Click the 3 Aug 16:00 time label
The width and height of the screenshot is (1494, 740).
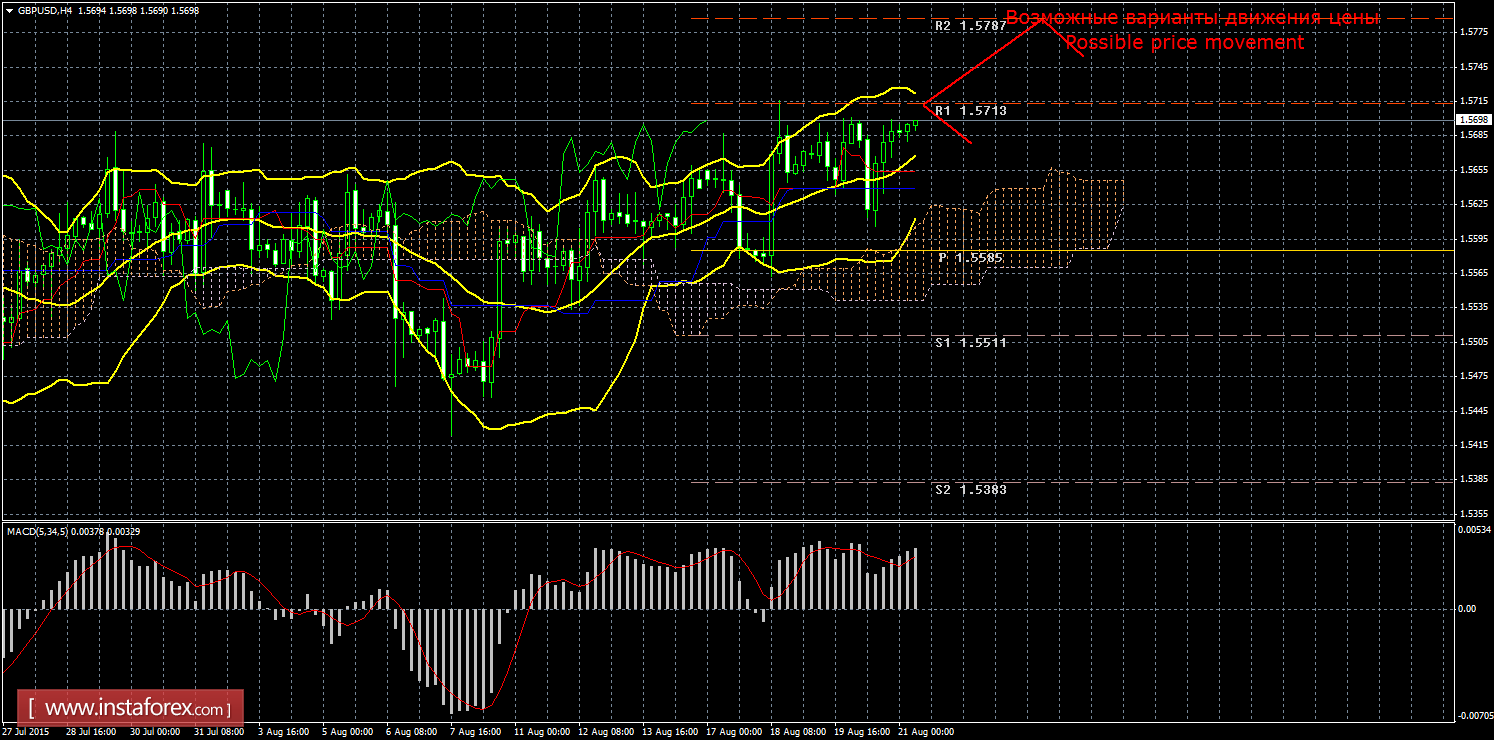coord(283,732)
